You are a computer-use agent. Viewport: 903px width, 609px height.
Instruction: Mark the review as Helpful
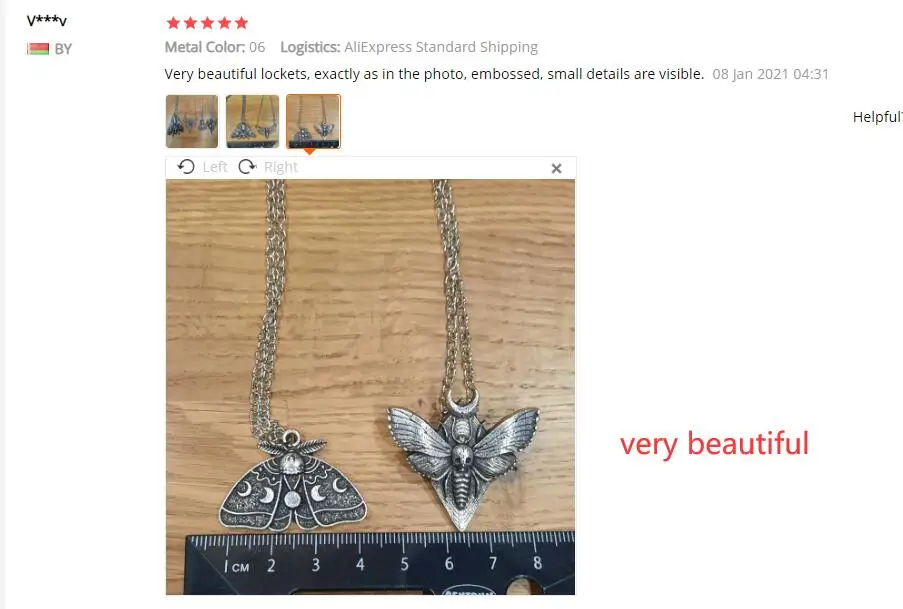click(877, 117)
